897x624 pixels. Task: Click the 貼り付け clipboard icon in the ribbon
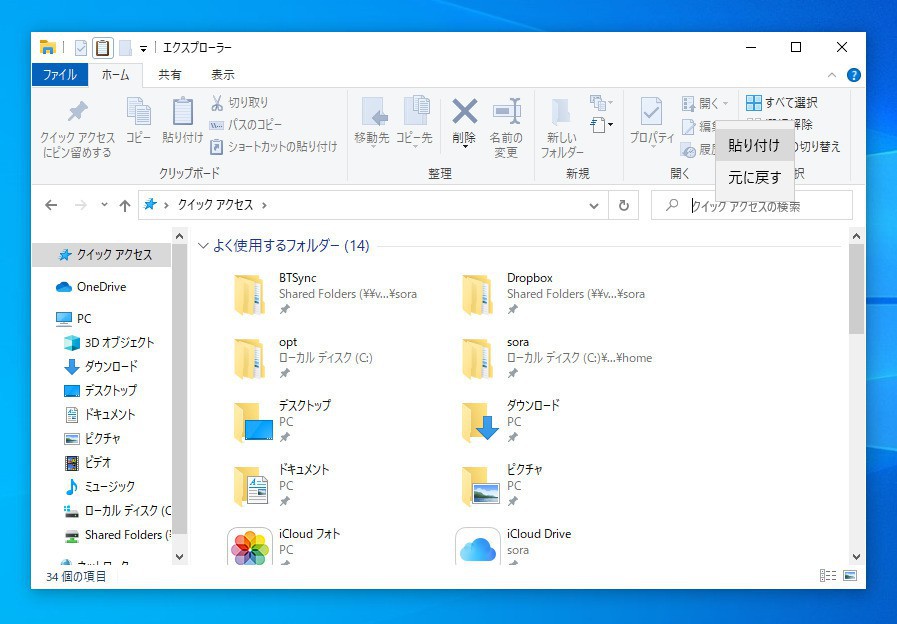click(x=182, y=112)
